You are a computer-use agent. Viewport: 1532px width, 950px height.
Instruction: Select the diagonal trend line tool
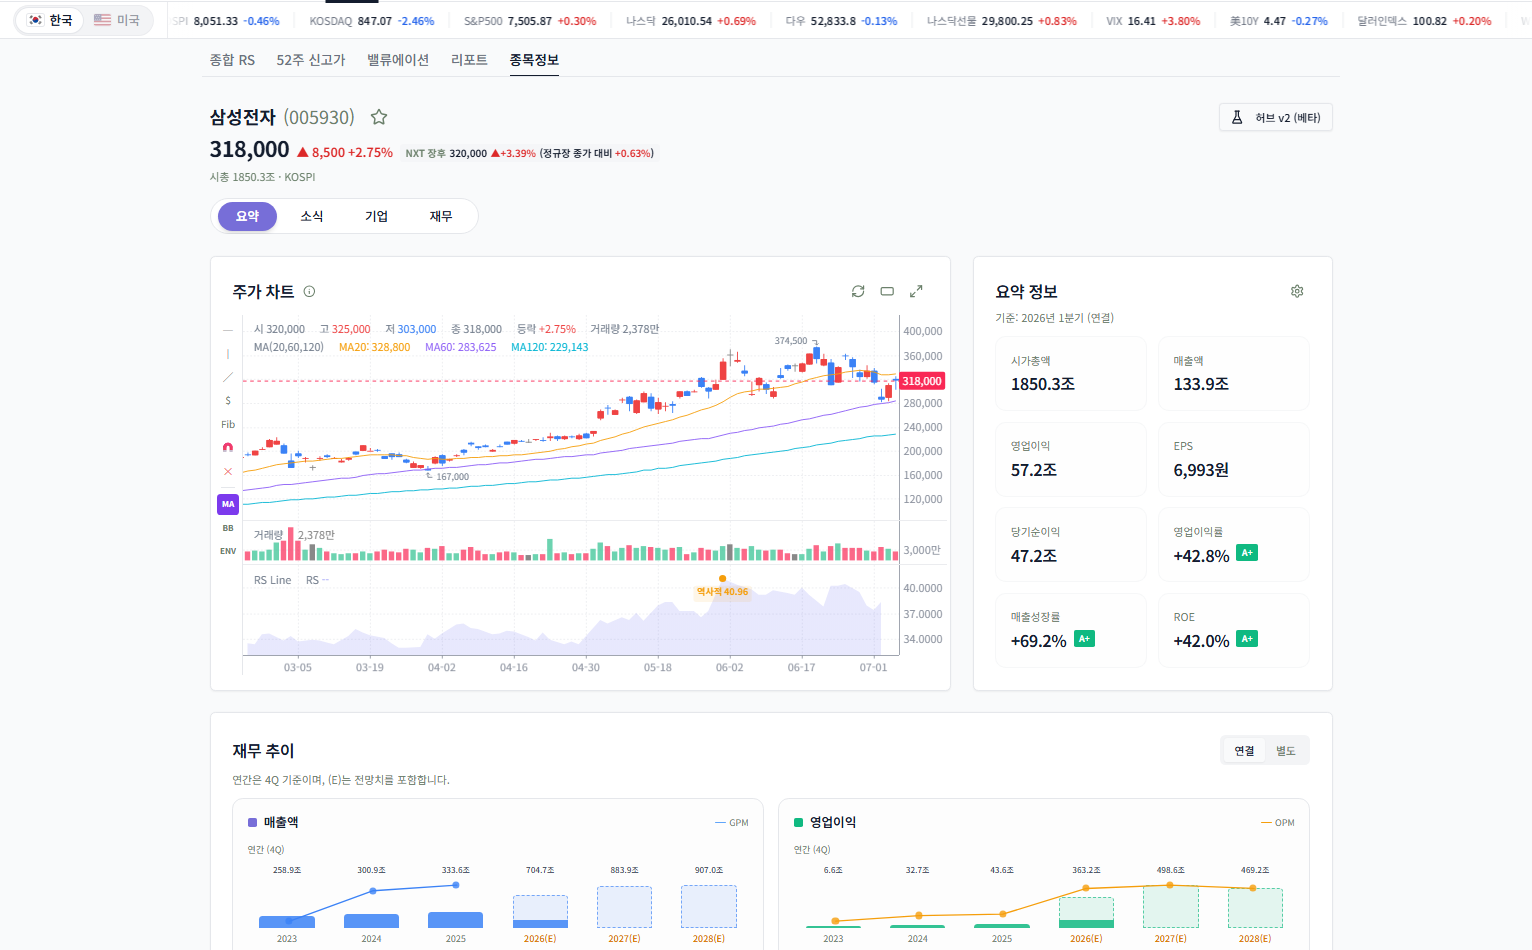point(228,377)
